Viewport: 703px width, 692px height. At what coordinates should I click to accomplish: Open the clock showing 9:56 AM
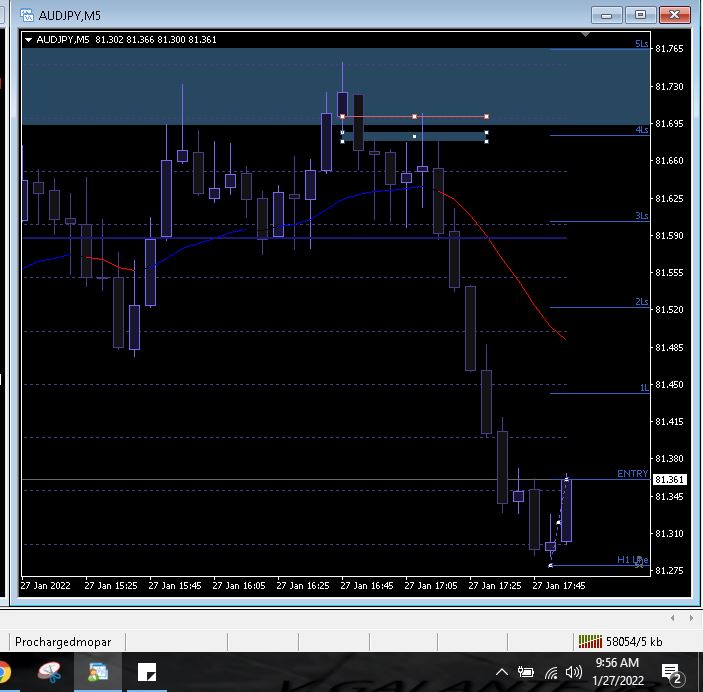[617, 671]
